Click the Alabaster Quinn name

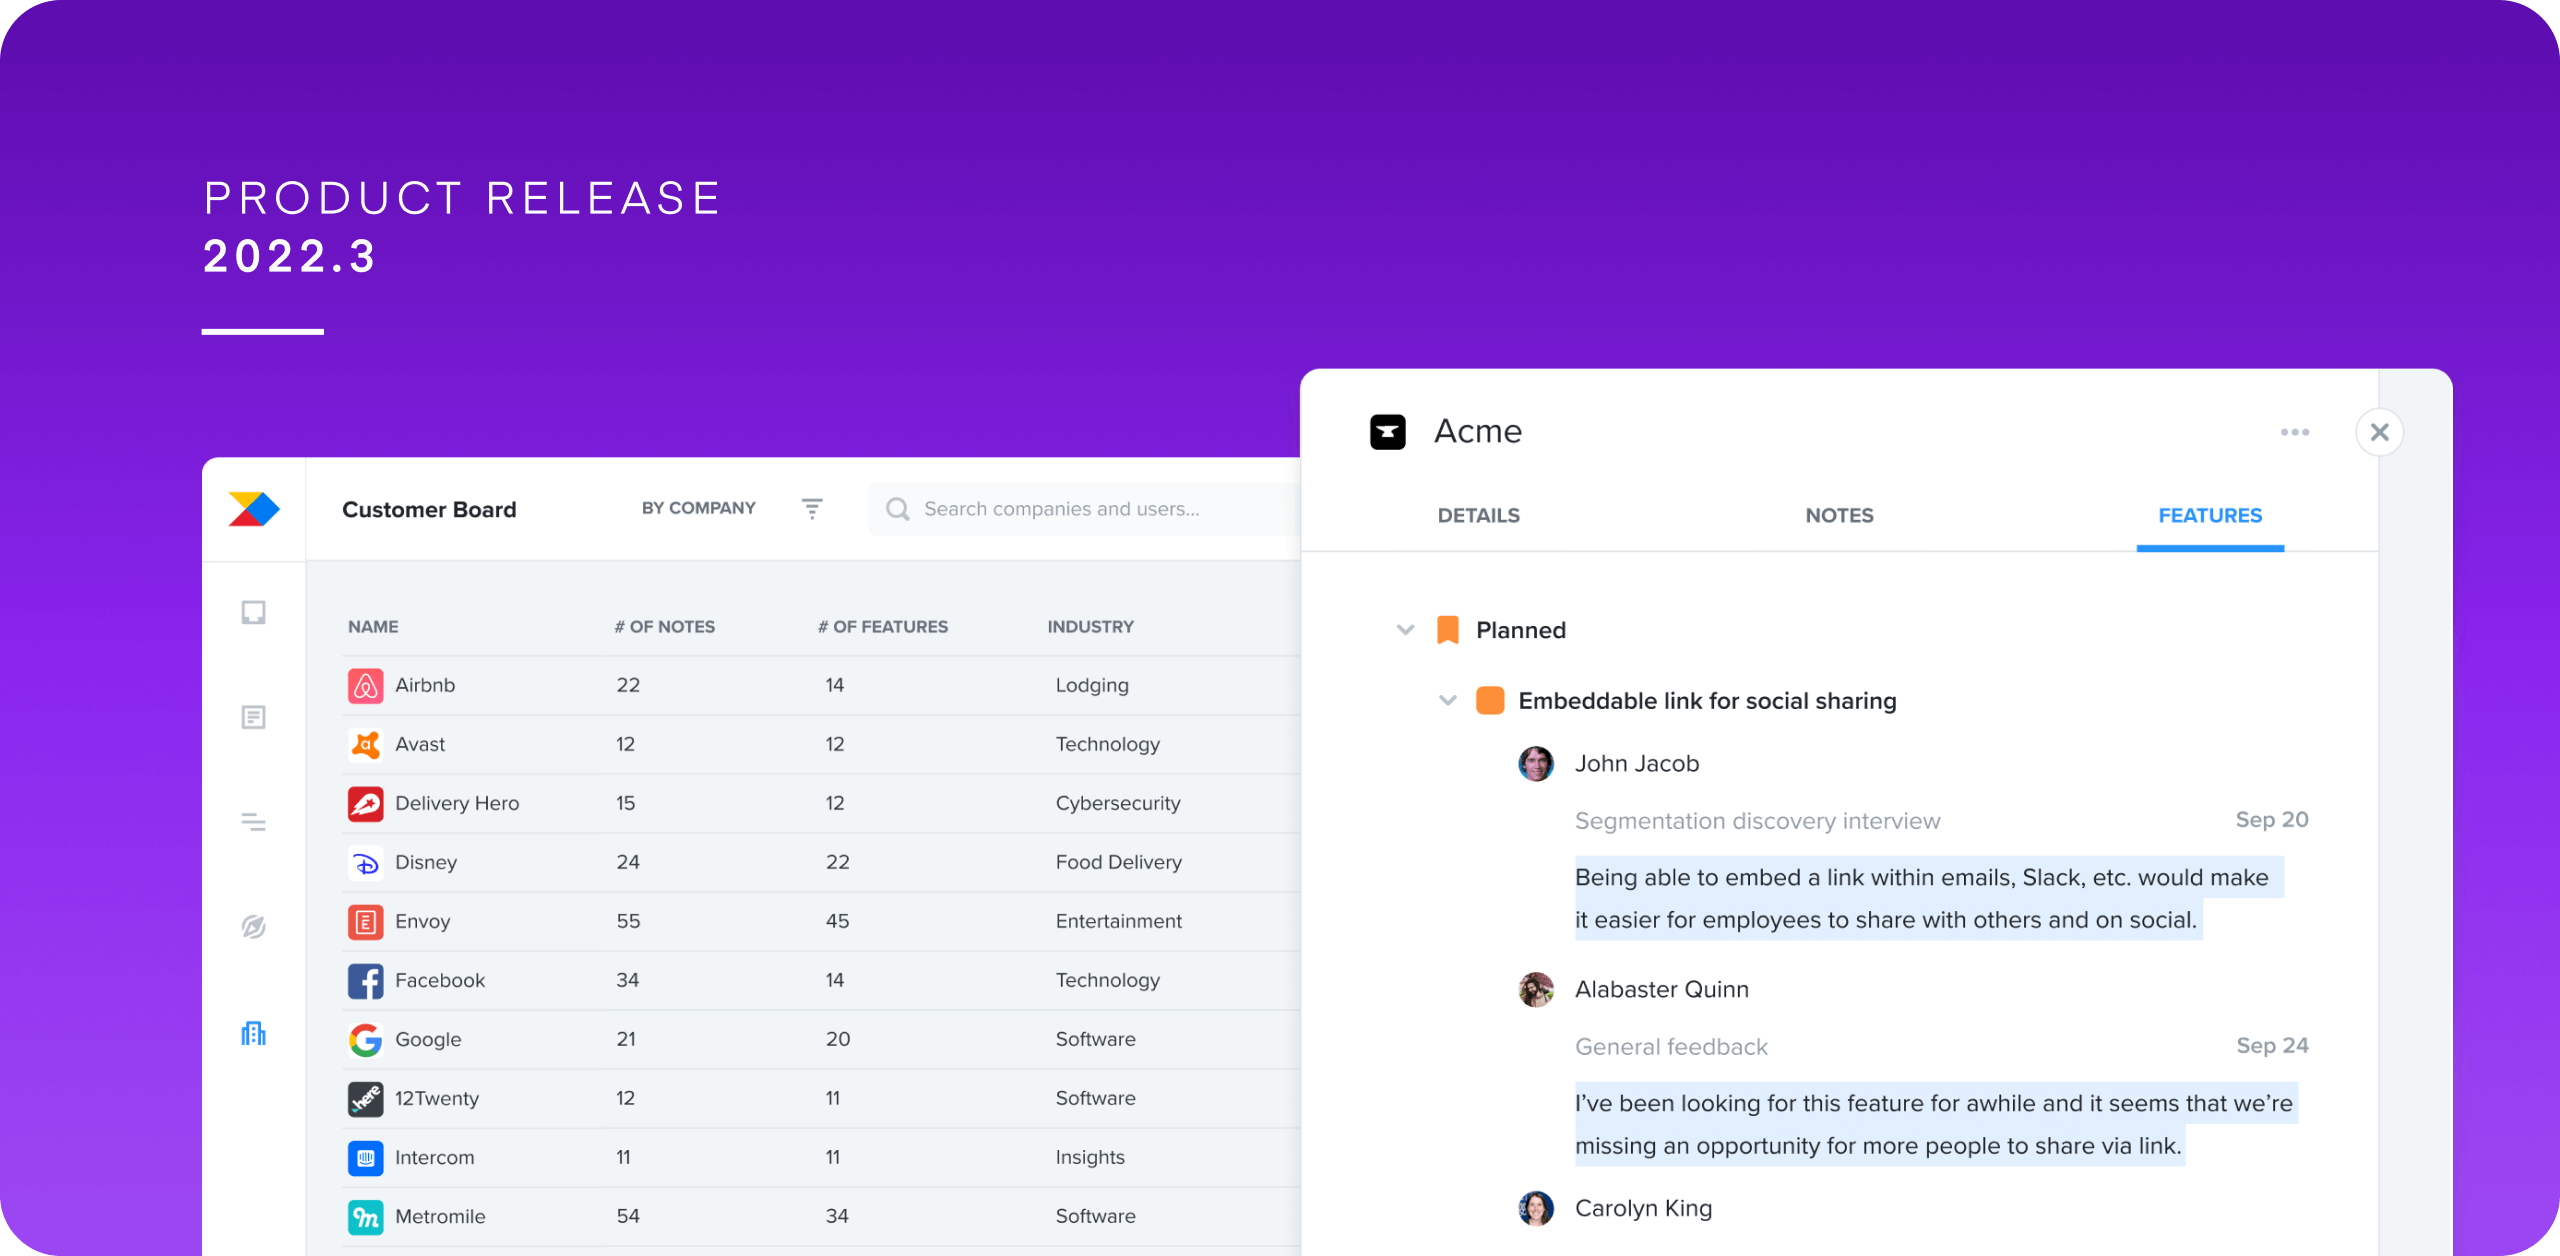point(1662,990)
